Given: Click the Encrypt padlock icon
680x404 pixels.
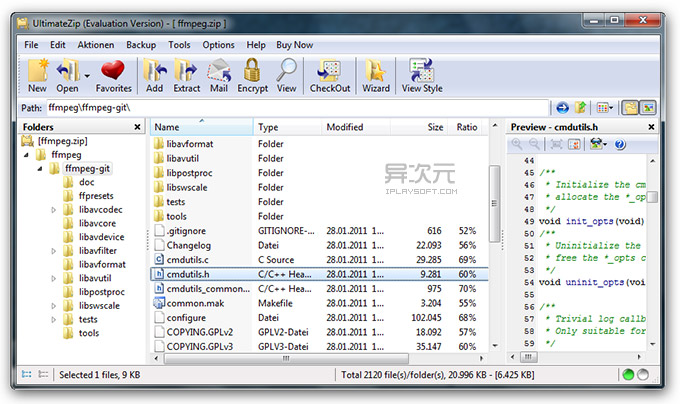Looking at the screenshot, I should (x=252, y=76).
